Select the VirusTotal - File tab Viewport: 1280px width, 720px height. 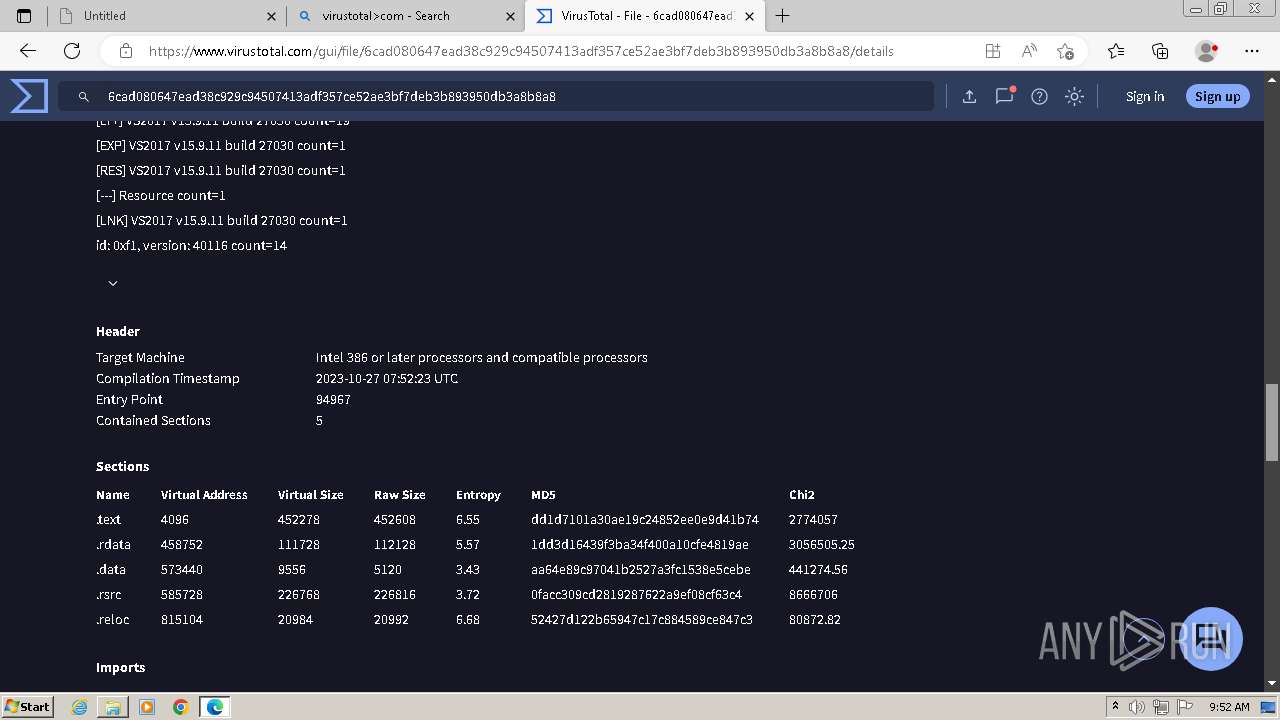[644, 16]
